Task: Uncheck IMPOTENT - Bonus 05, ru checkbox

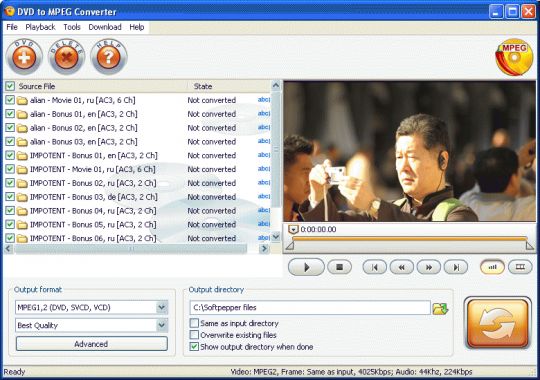Action: [x=10, y=224]
